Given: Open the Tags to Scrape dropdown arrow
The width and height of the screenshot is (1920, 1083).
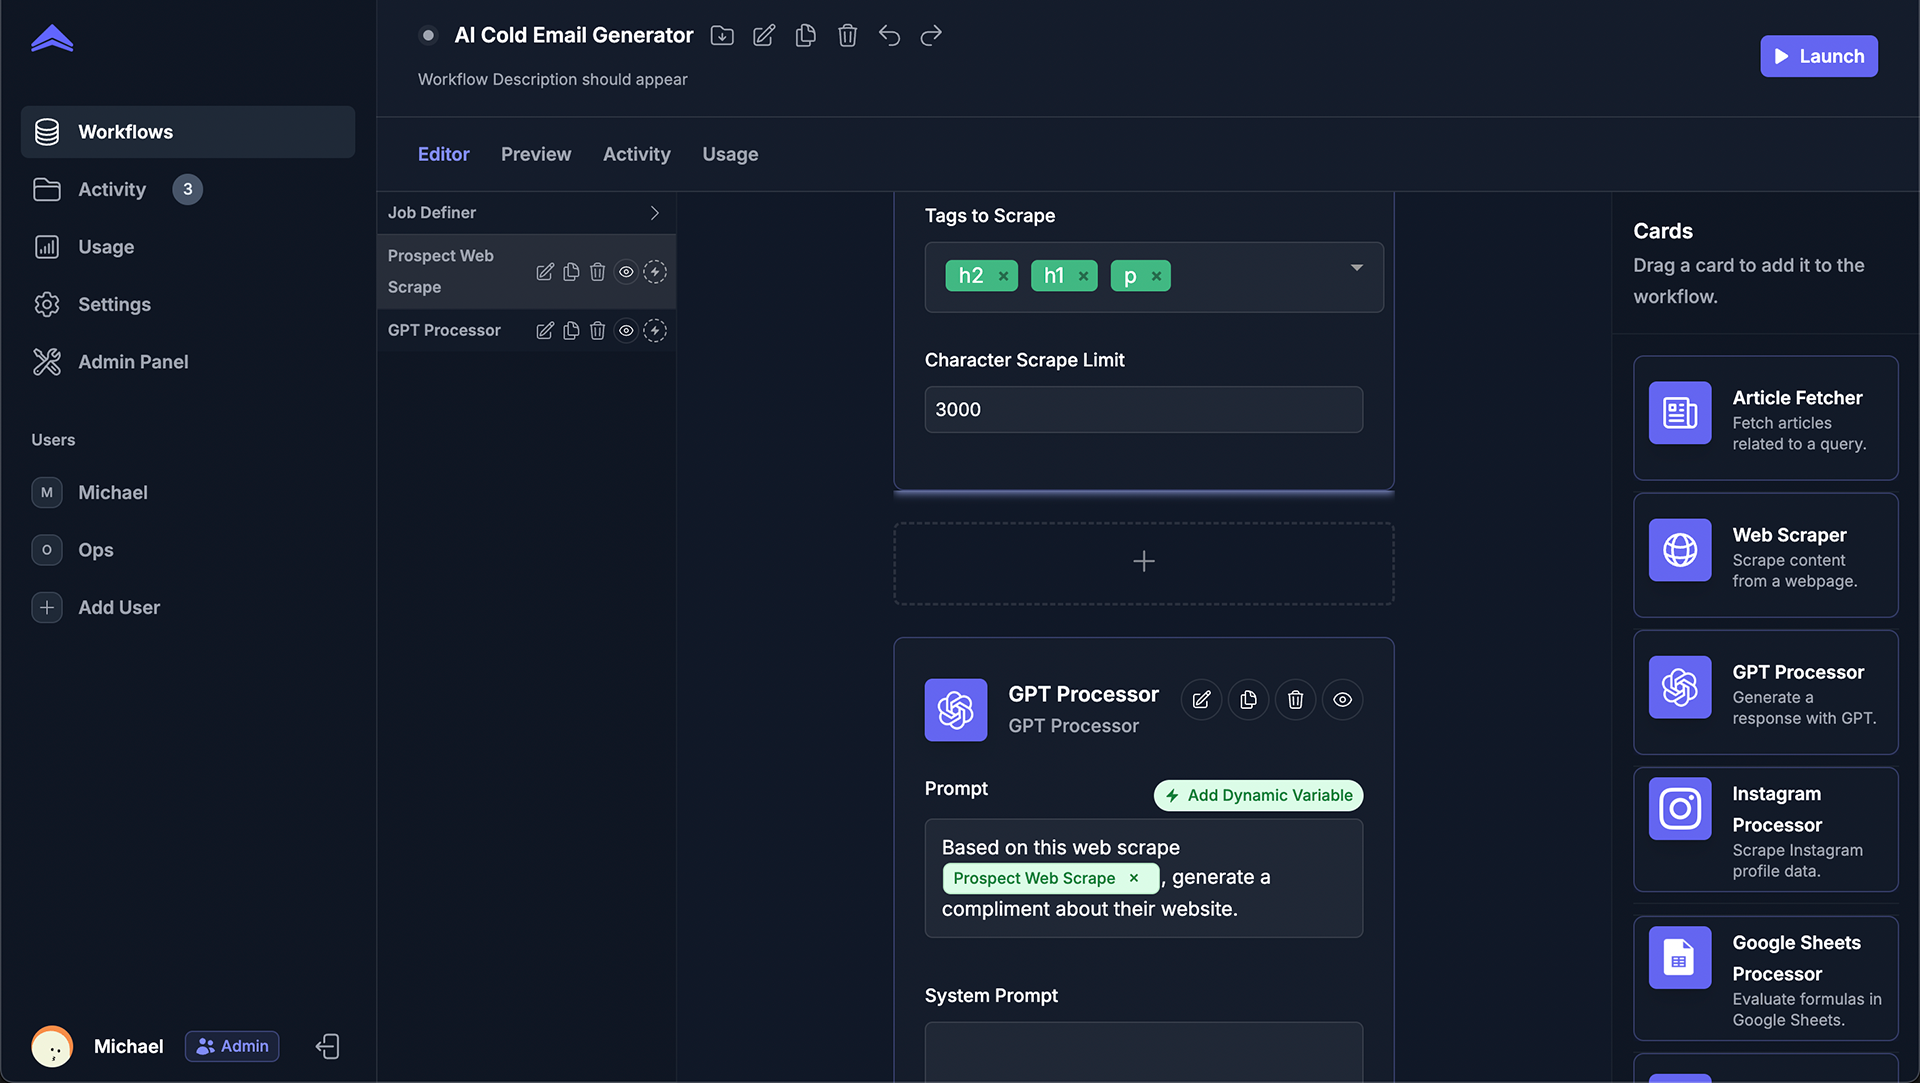Looking at the screenshot, I should [1356, 268].
